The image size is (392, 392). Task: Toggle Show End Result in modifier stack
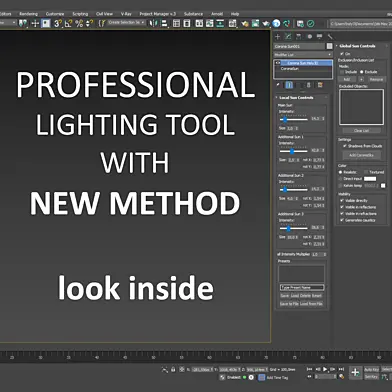[x=289, y=85]
